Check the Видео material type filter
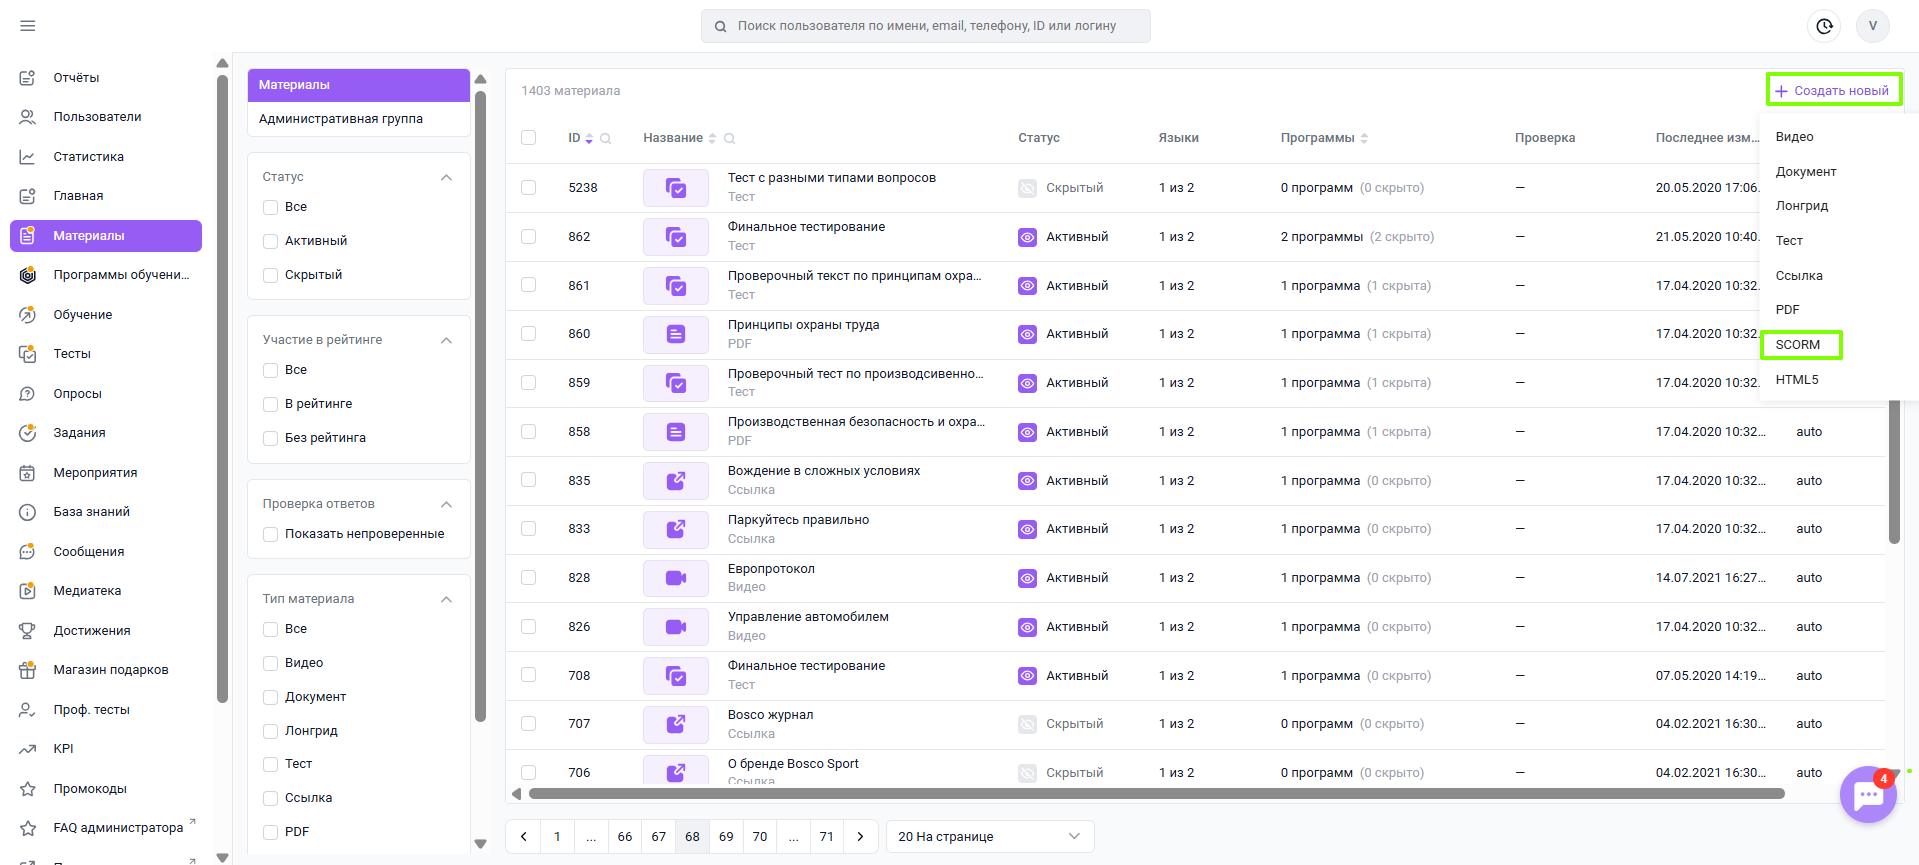Image resolution: width=1919 pixels, height=865 pixels. tap(270, 663)
